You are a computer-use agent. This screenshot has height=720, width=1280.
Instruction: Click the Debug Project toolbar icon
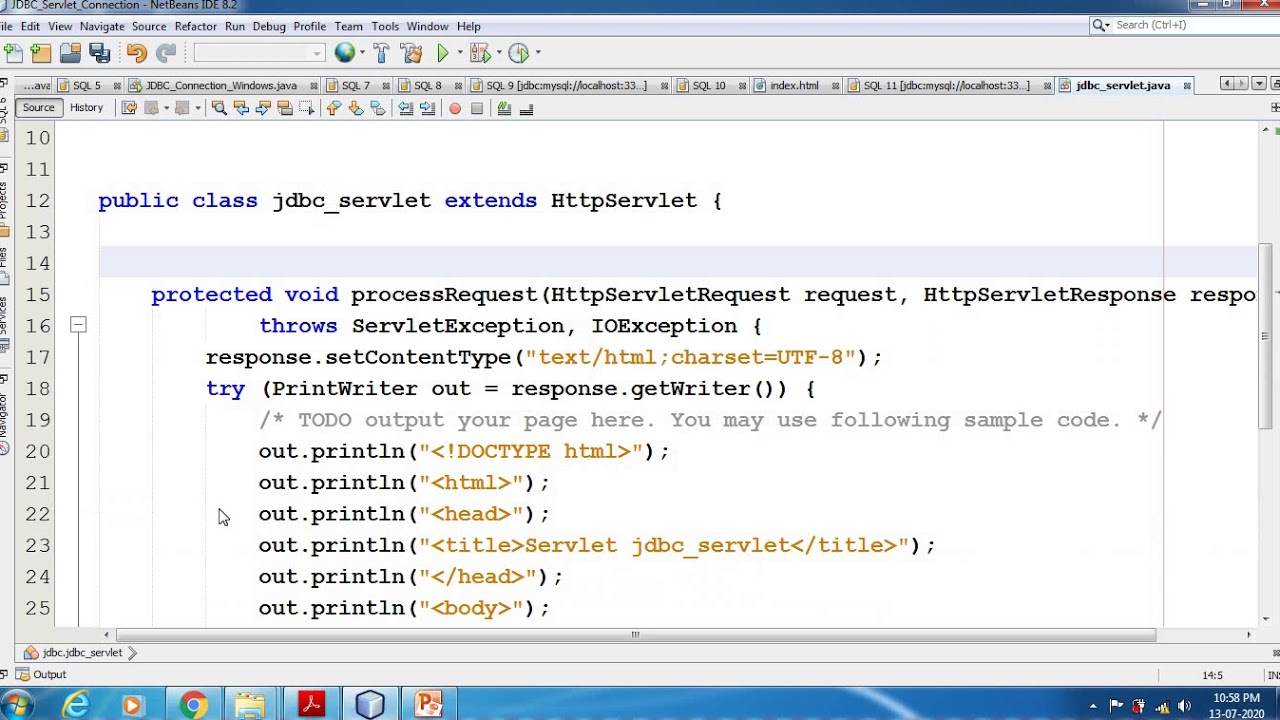(478, 52)
